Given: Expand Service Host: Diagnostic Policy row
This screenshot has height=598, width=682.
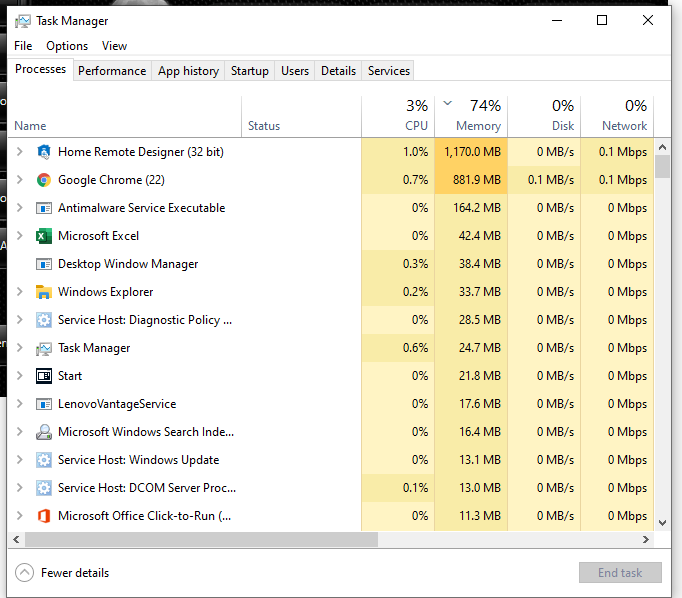Looking at the screenshot, I should point(20,319).
